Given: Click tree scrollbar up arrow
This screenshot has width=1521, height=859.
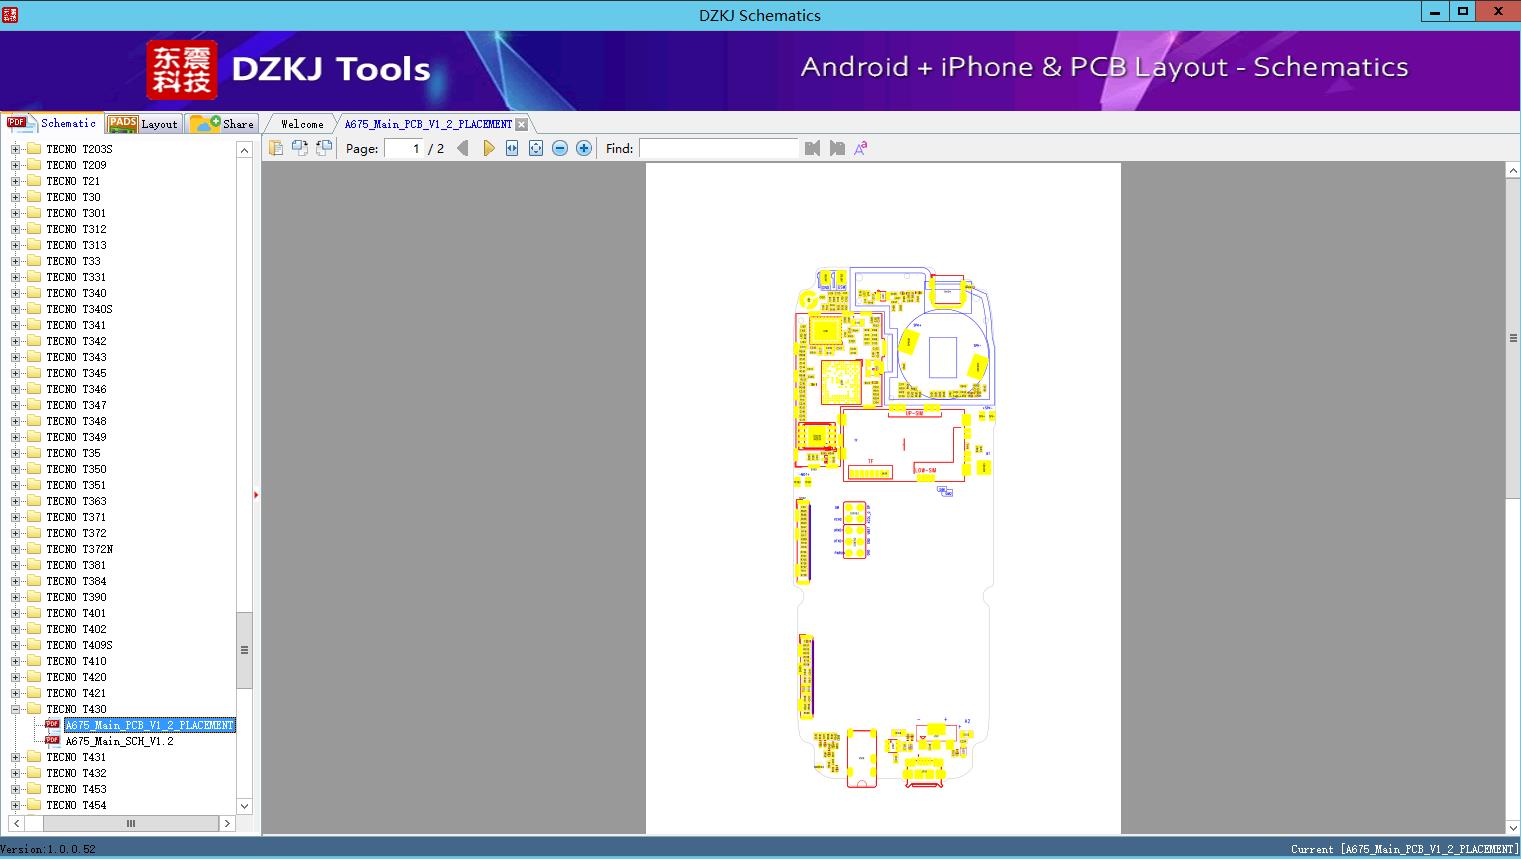Looking at the screenshot, I should (244, 150).
